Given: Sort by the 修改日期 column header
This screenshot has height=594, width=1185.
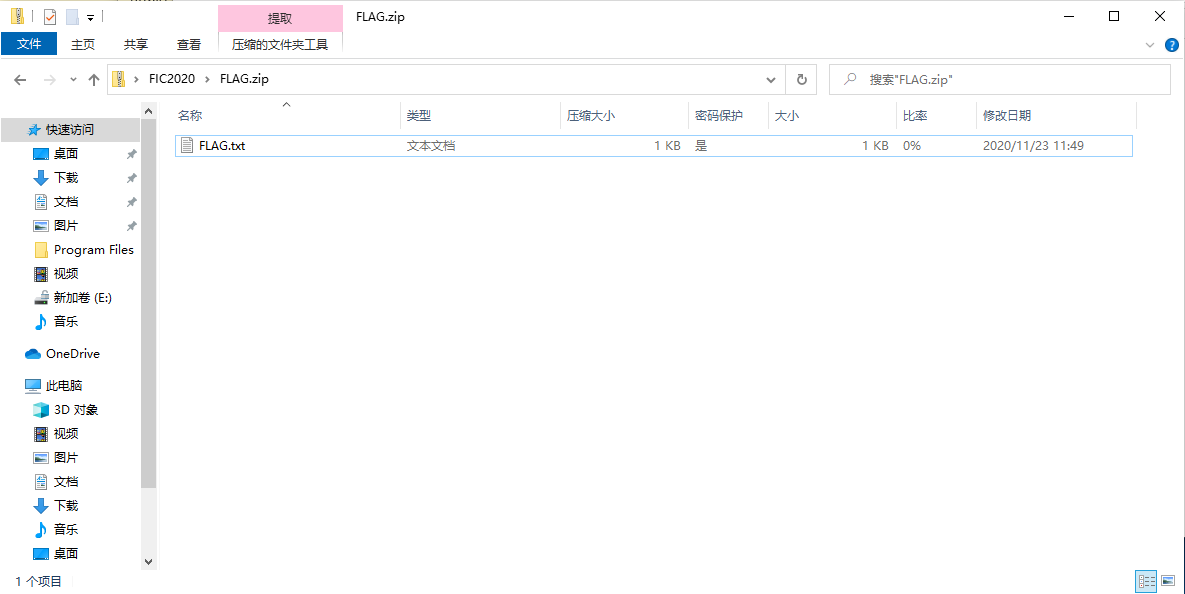Looking at the screenshot, I should (x=1006, y=116).
